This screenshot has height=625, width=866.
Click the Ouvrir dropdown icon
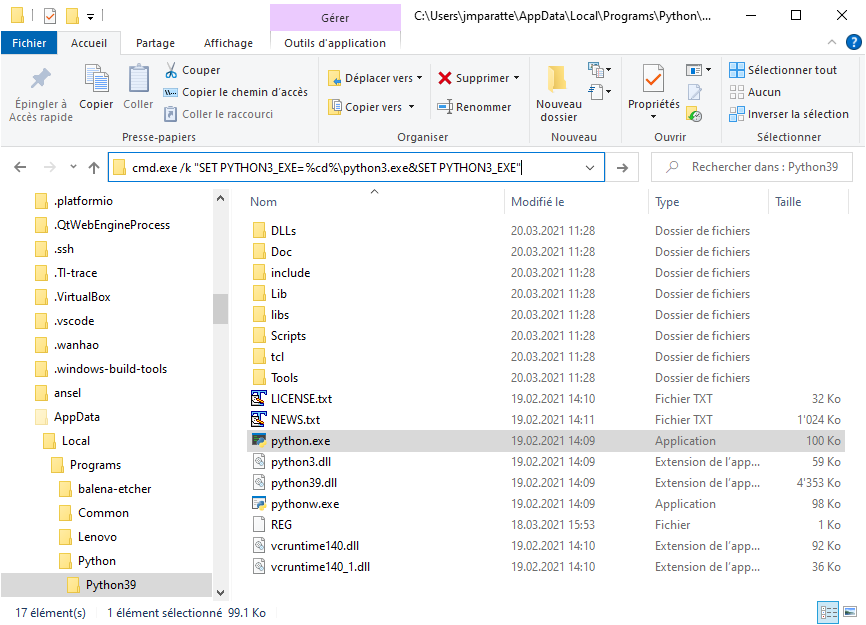[698, 70]
